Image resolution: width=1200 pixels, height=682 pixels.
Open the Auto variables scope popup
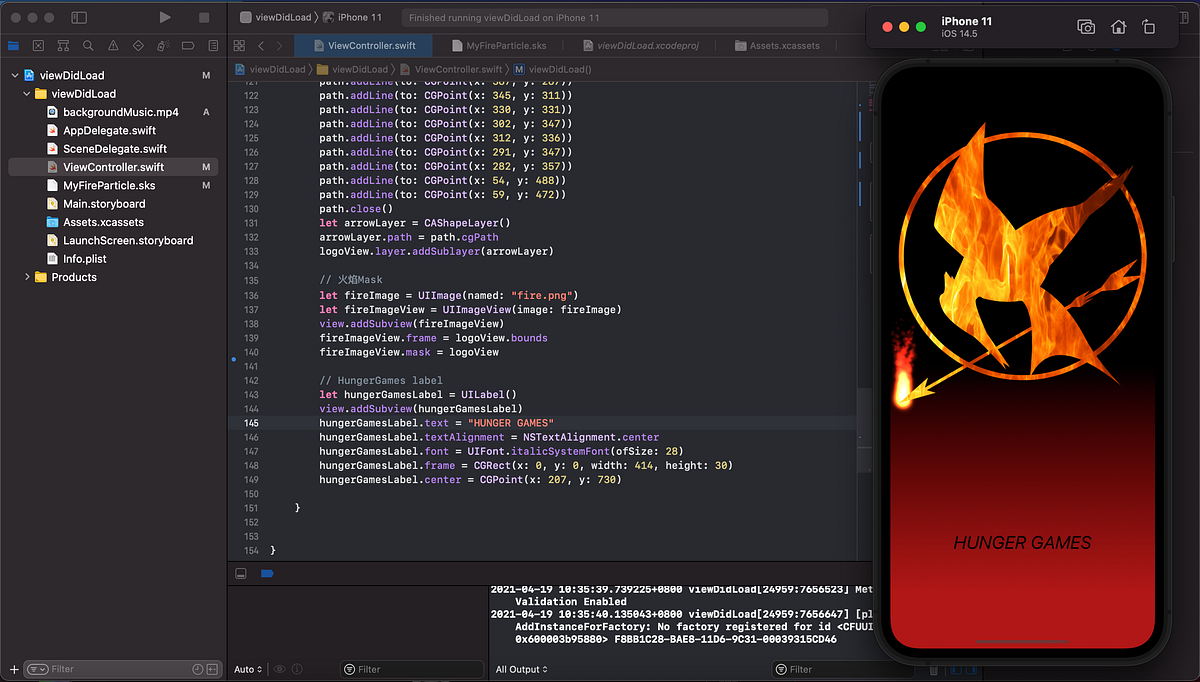point(249,669)
